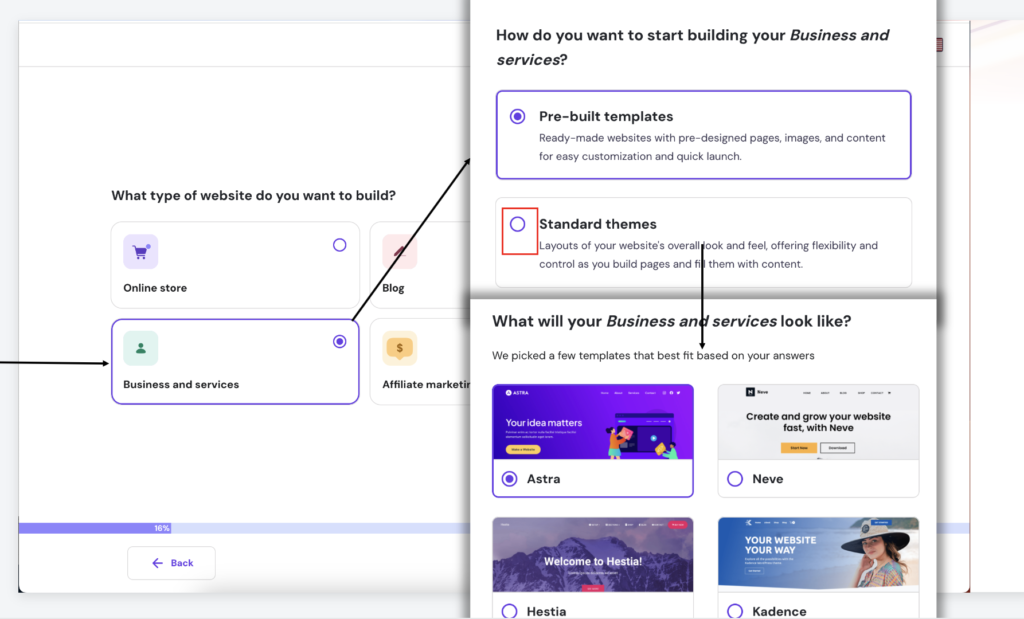The width and height of the screenshot is (1024, 619).
Task: Open the Kadence template preview thumbnail
Action: coord(818,554)
